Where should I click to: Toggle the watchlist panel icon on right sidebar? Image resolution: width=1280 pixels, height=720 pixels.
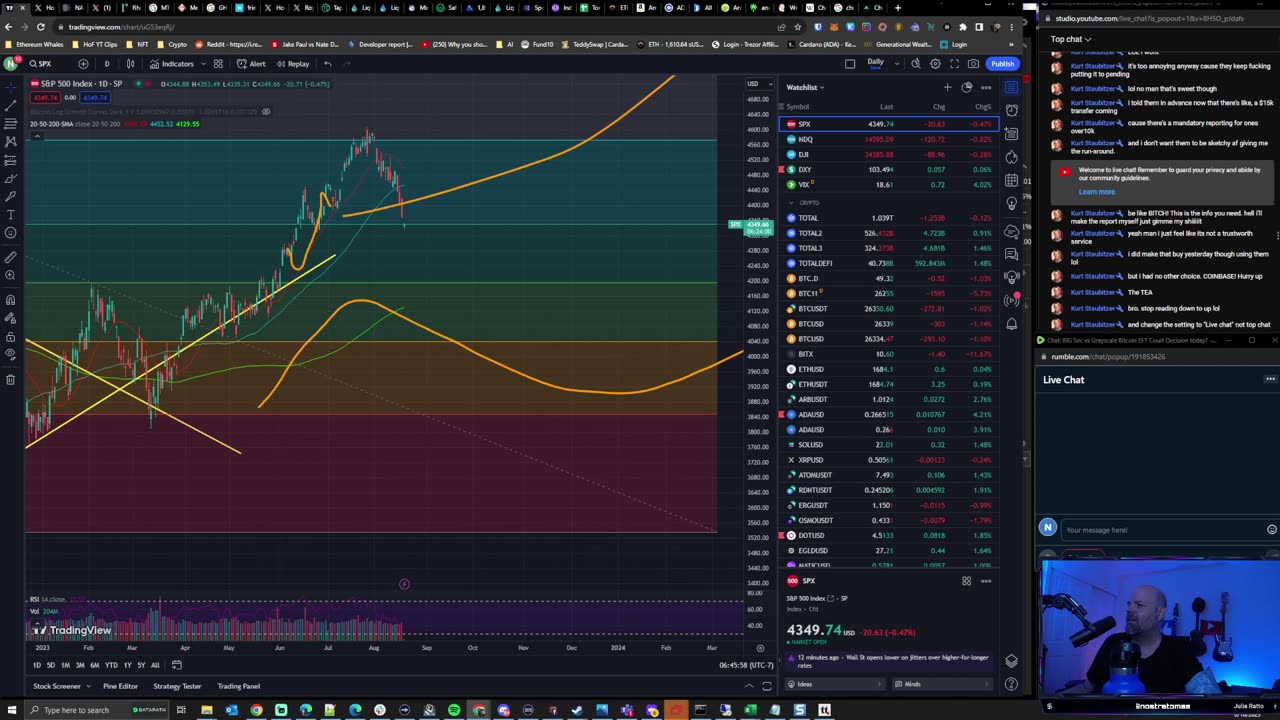tap(1011, 88)
